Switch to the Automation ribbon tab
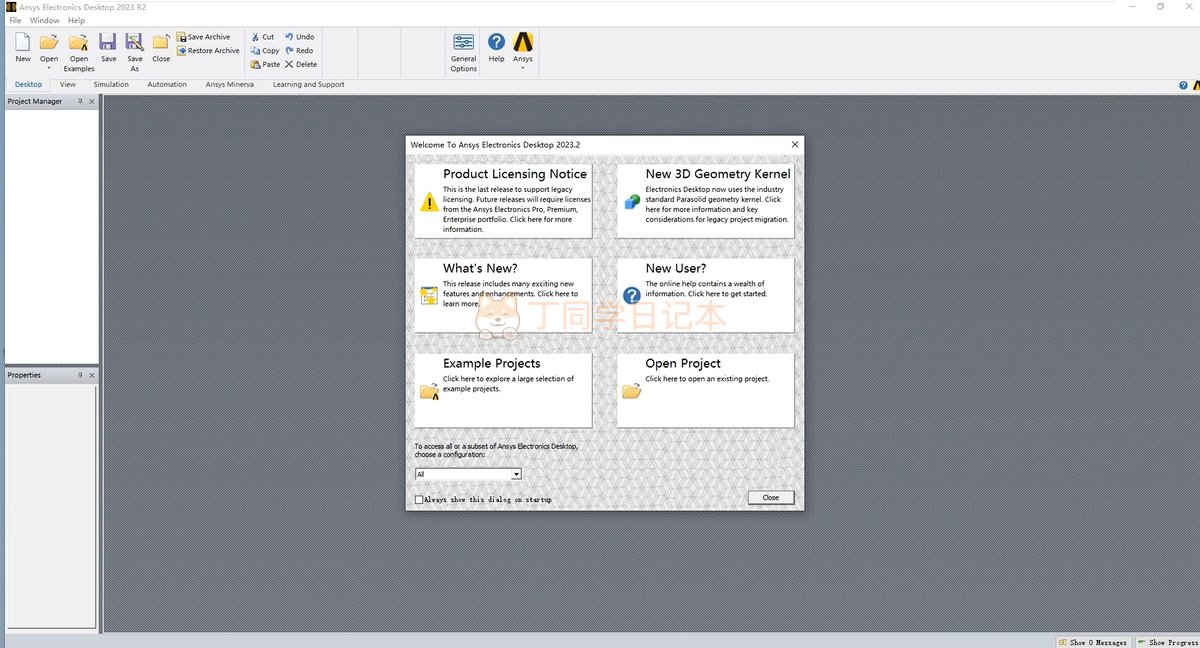This screenshot has height=648, width=1200. click(x=167, y=85)
